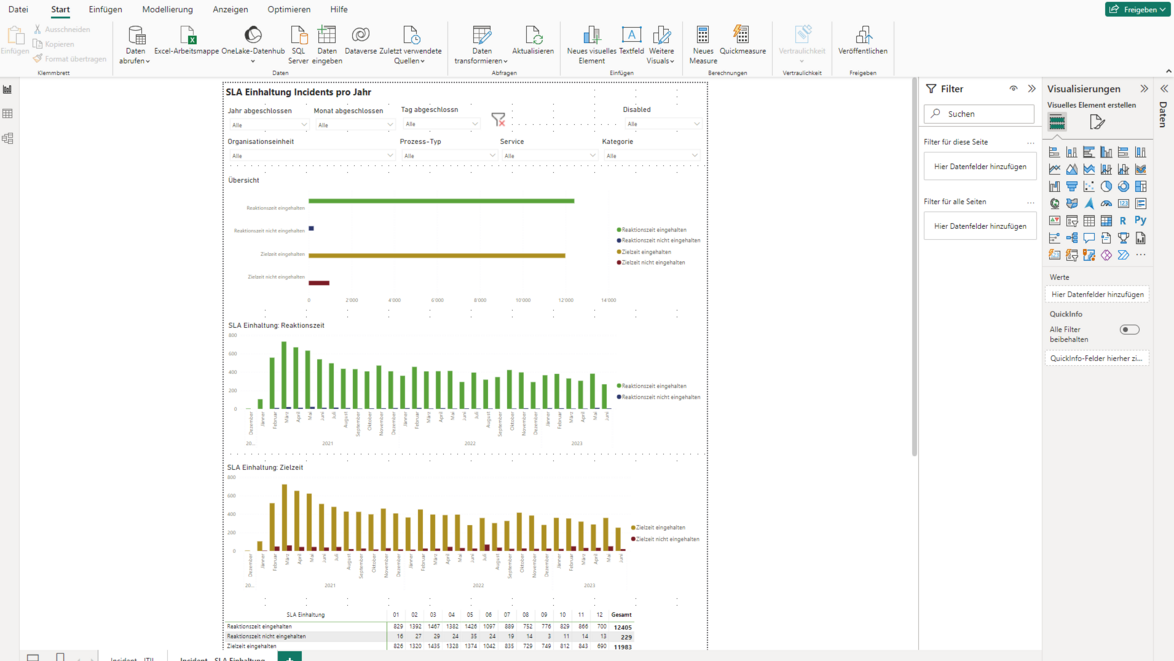
Task: Toggle 'Alle Filter beibehalten' switch
Action: [1129, 329]
